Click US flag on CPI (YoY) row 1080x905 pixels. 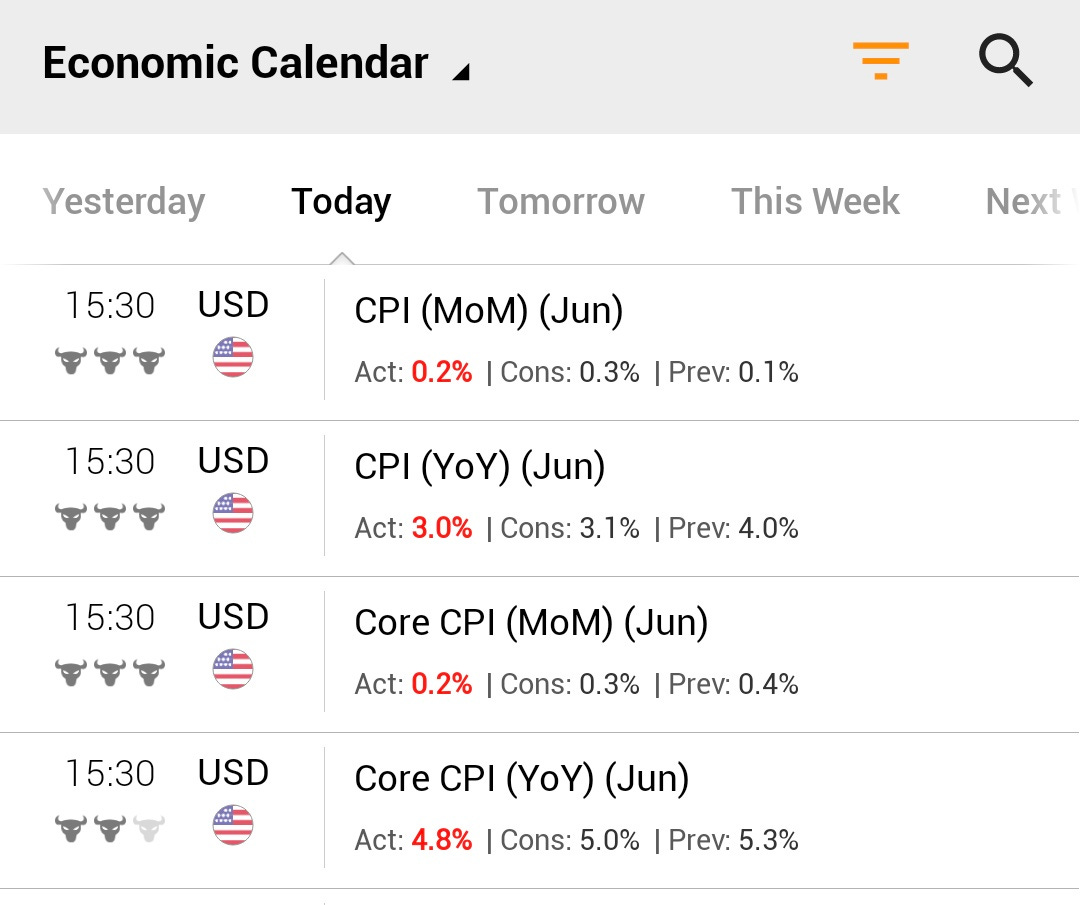[x=233, y=513]
